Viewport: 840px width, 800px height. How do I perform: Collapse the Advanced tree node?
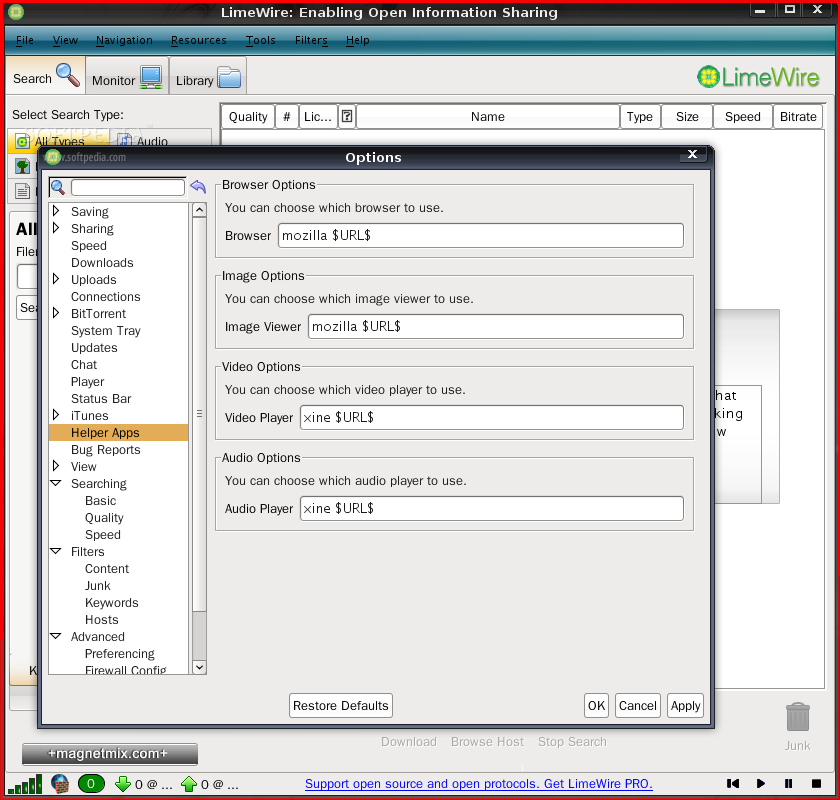click(x=56, y=637)
